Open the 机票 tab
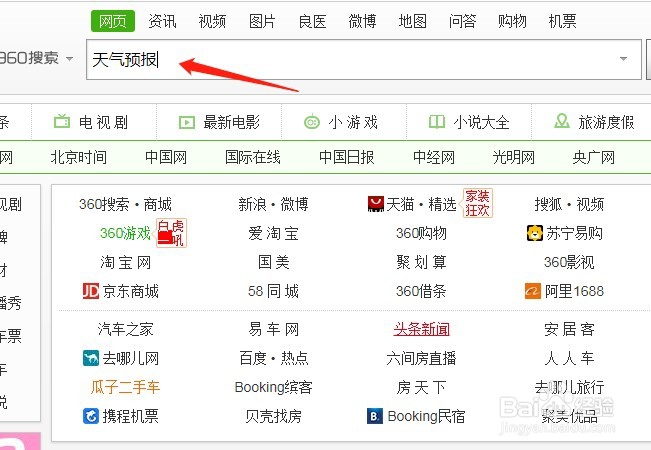 coord(562,21)
